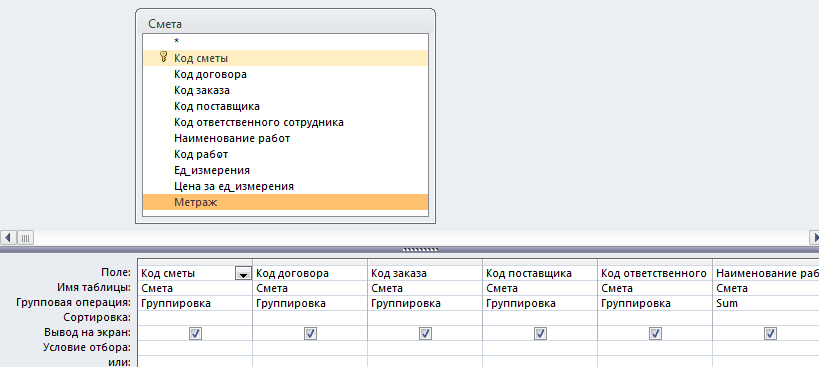
Task: Click Группировка under Код договора column
Action: (x=310, y=303)
